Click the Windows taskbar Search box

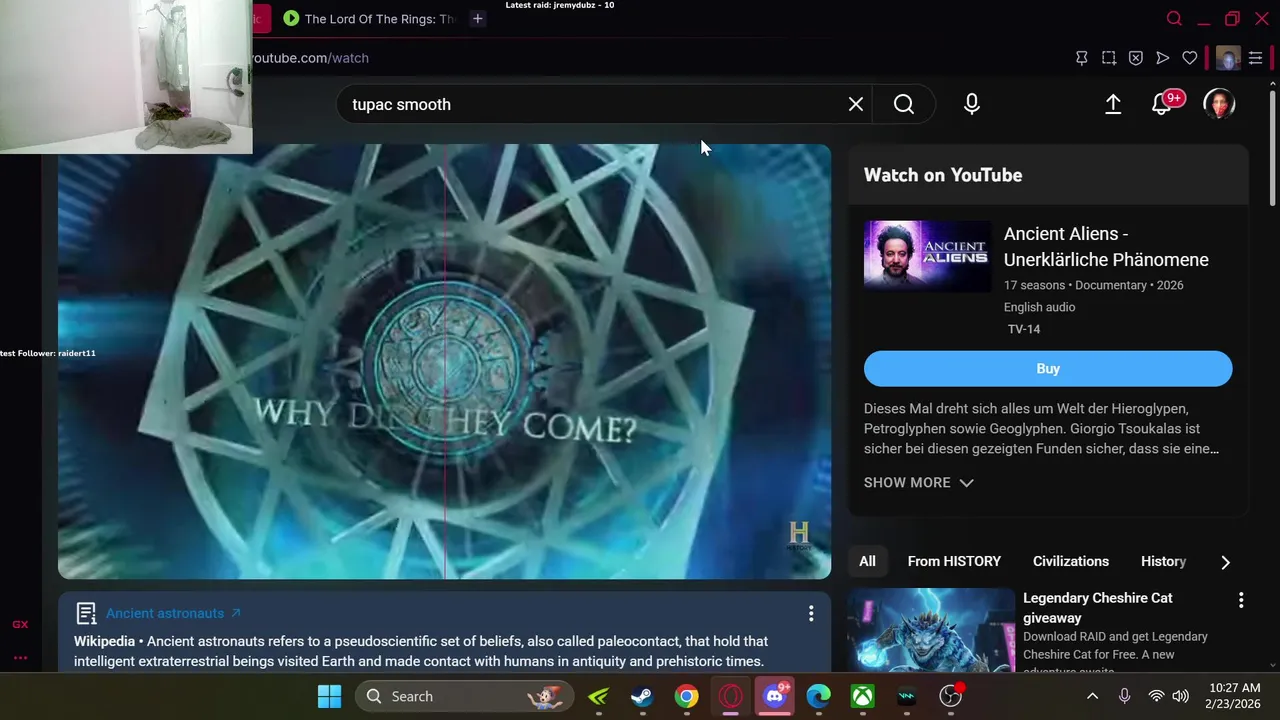click(465, 696)
